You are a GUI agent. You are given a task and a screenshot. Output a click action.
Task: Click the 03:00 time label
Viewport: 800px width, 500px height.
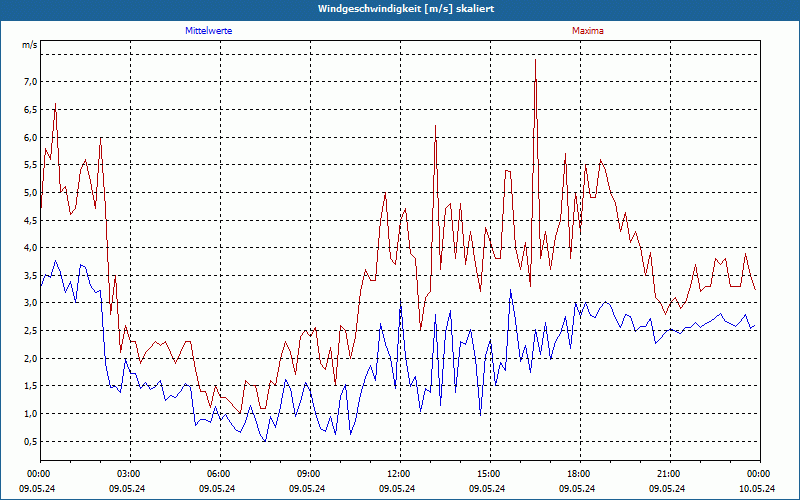pyautogui.click(x=128, y=474)
